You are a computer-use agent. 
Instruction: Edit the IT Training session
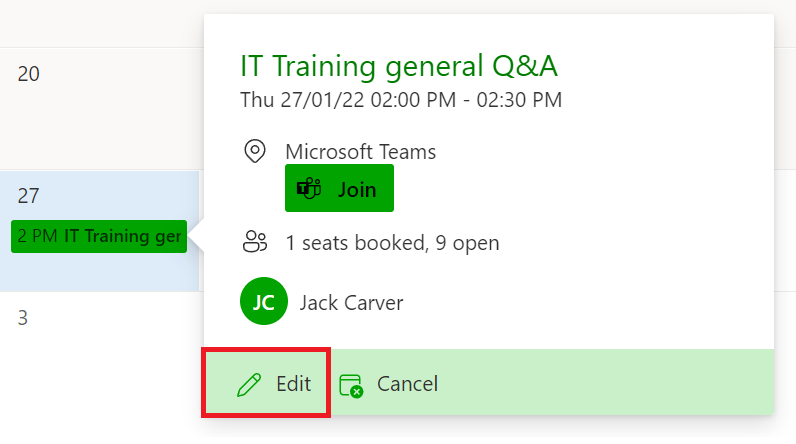coord(266,383)
